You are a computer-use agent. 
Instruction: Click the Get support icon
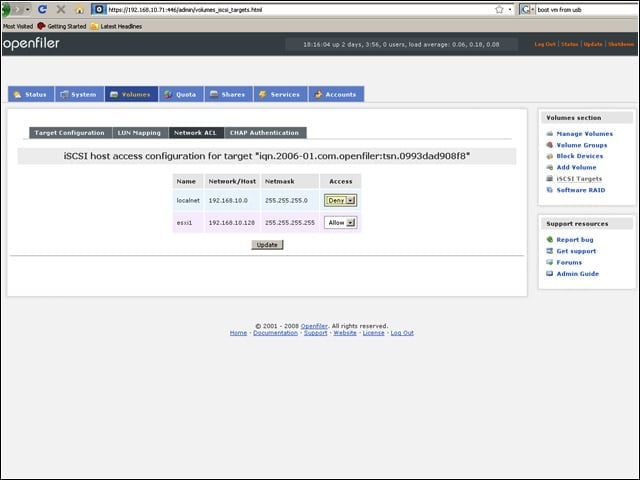549,251
